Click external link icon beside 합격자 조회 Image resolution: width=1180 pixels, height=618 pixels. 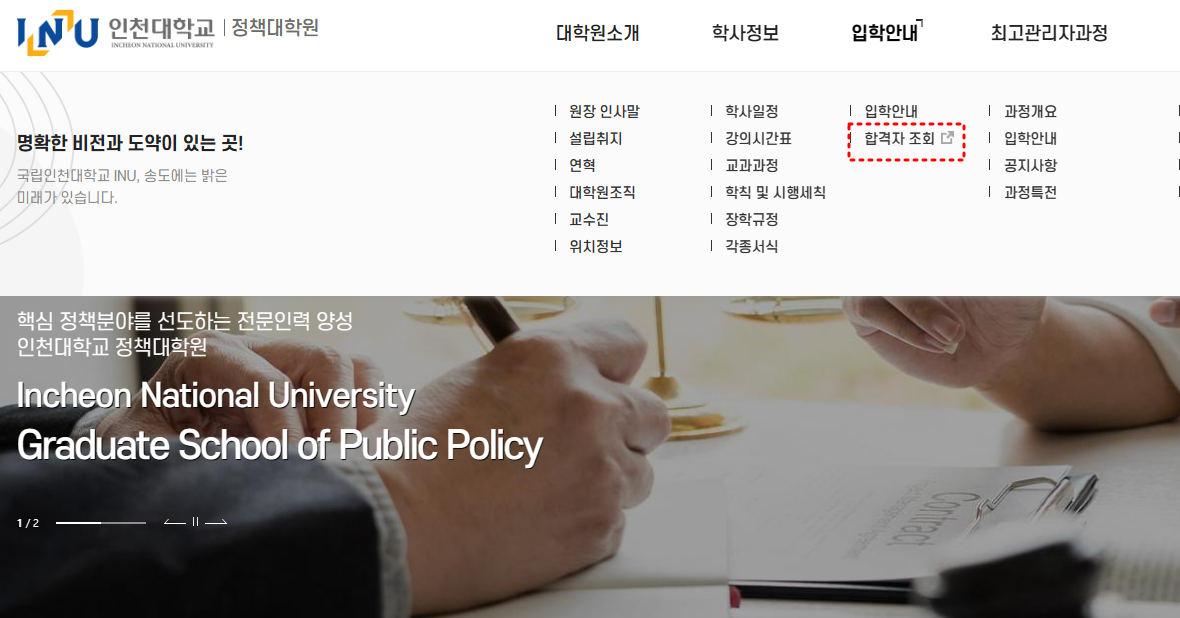point(948,139)
